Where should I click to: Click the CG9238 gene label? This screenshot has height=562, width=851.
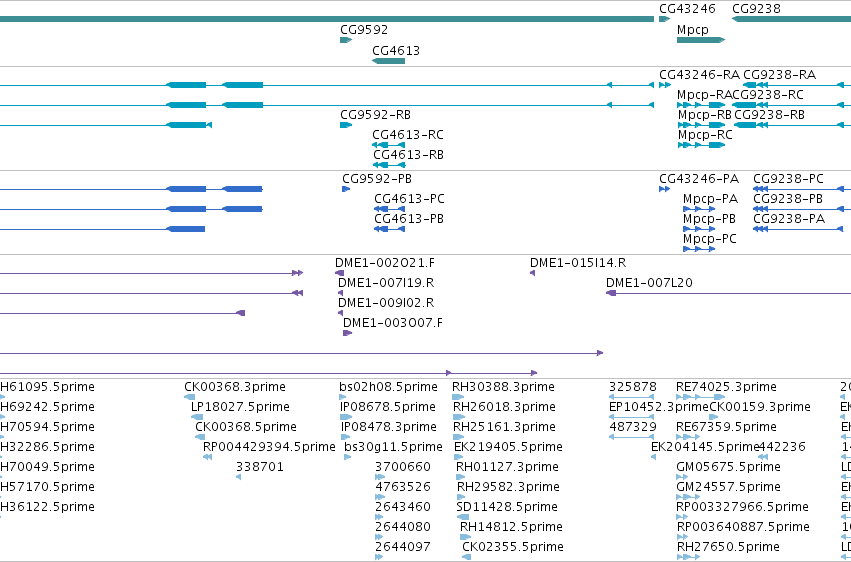756,9
